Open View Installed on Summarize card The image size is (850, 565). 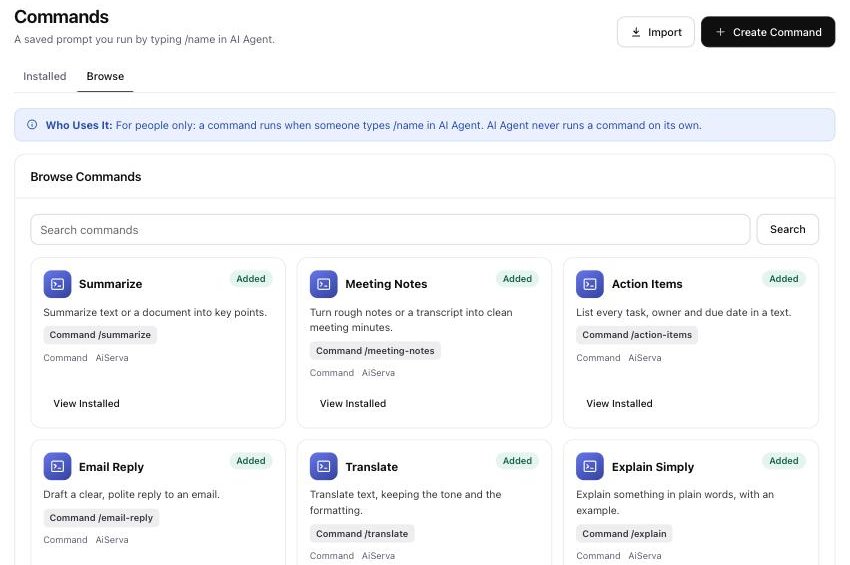(86, 403)
